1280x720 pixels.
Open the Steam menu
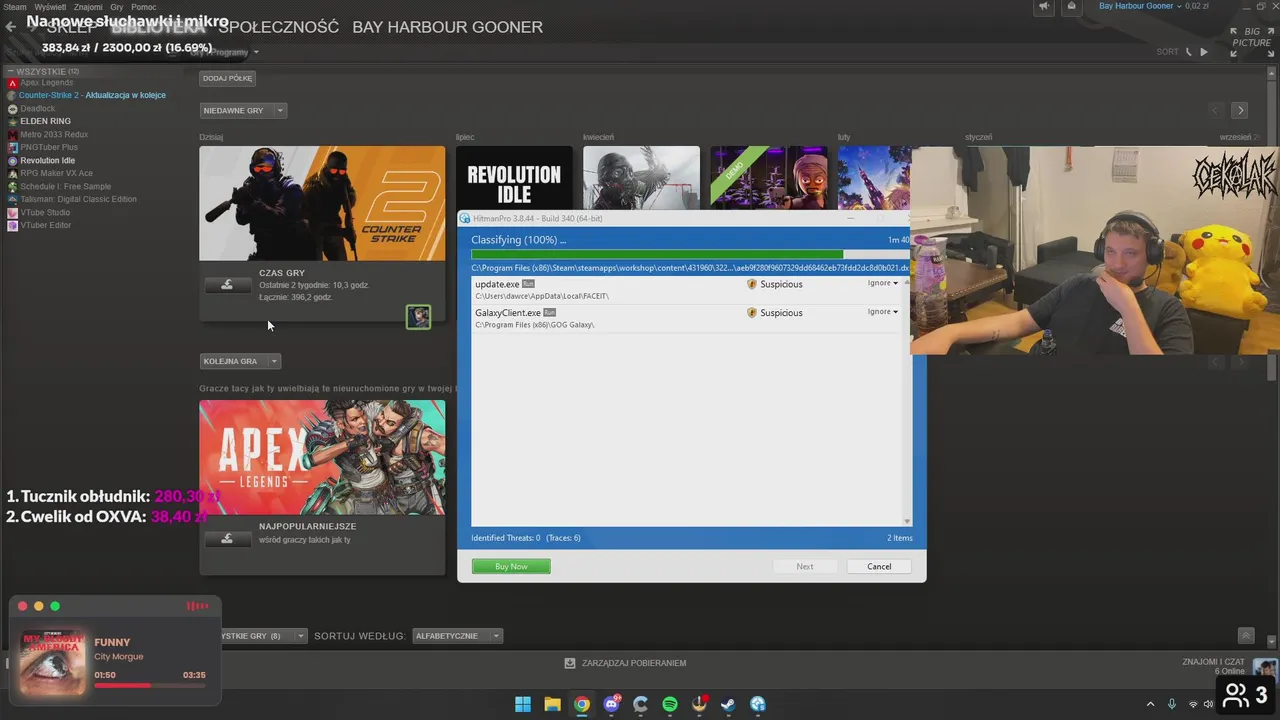tap(14, 7)
